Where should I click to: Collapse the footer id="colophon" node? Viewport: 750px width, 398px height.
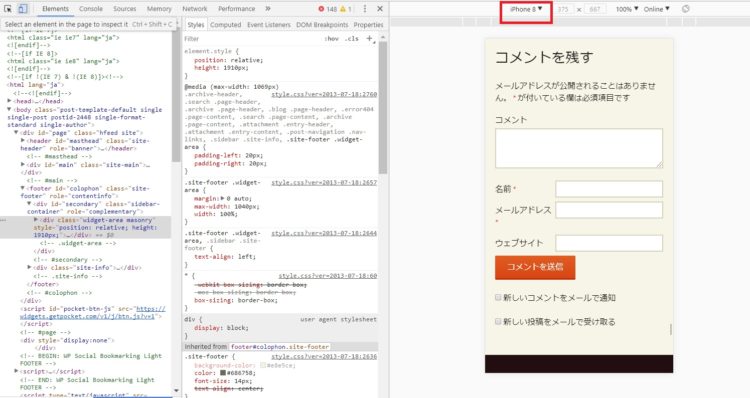[22, 188]
